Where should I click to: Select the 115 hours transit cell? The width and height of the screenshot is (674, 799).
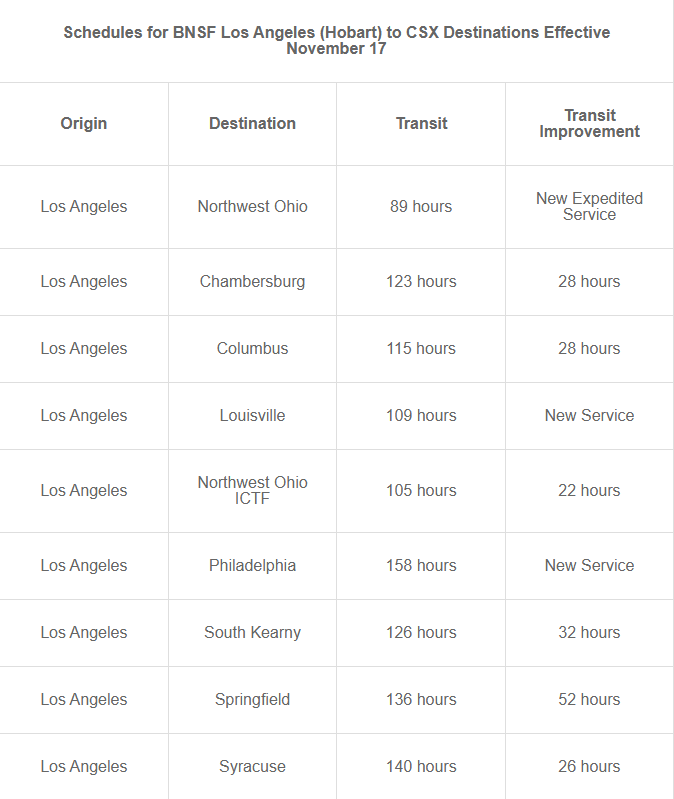[421, 349]
